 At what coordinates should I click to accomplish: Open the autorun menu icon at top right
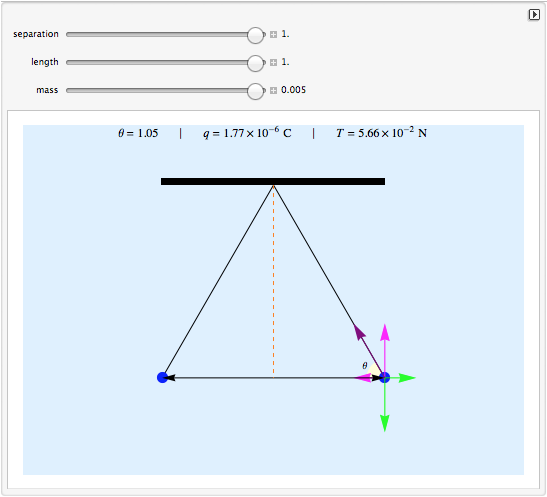pos(534,15)
